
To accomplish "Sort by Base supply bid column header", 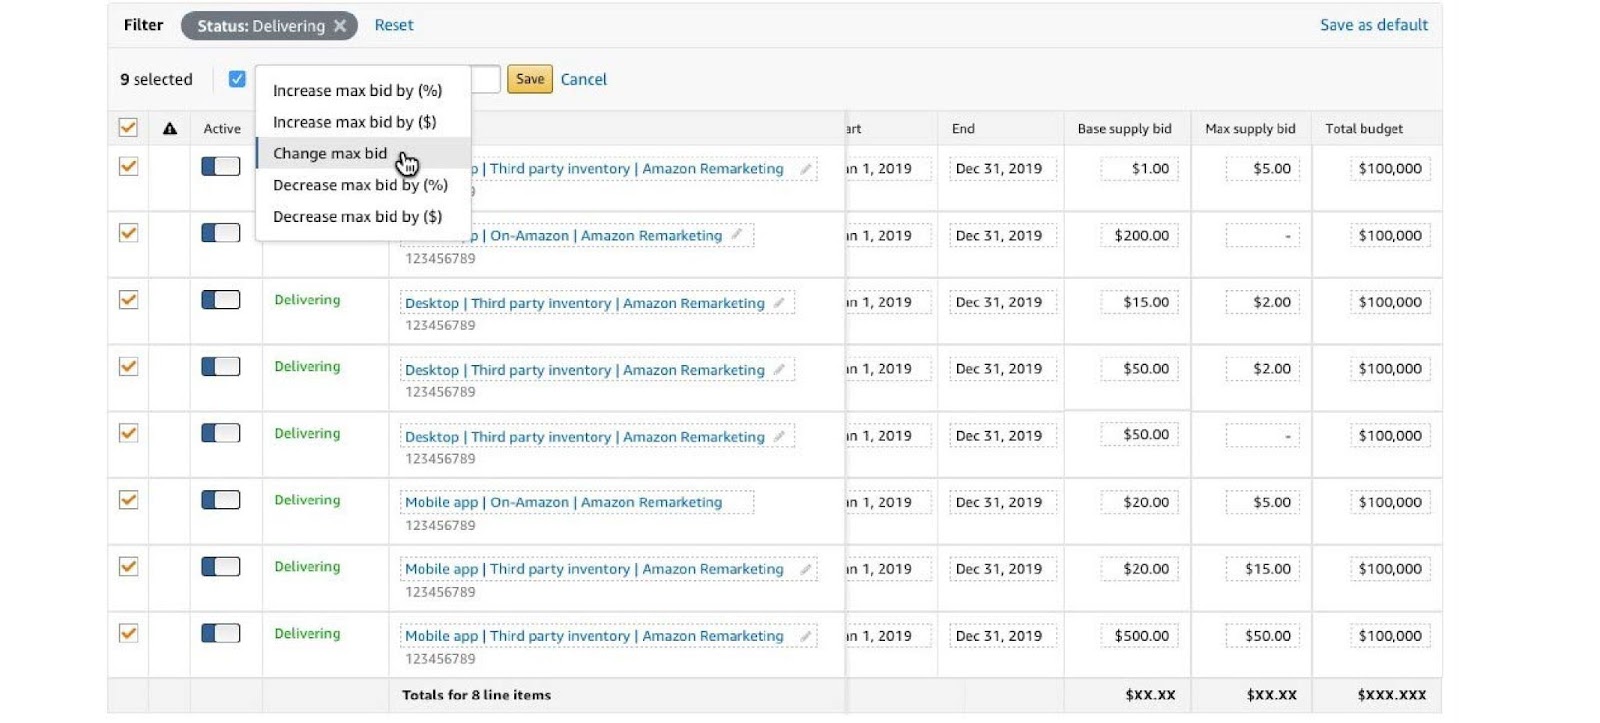I will coord(1124,128).
